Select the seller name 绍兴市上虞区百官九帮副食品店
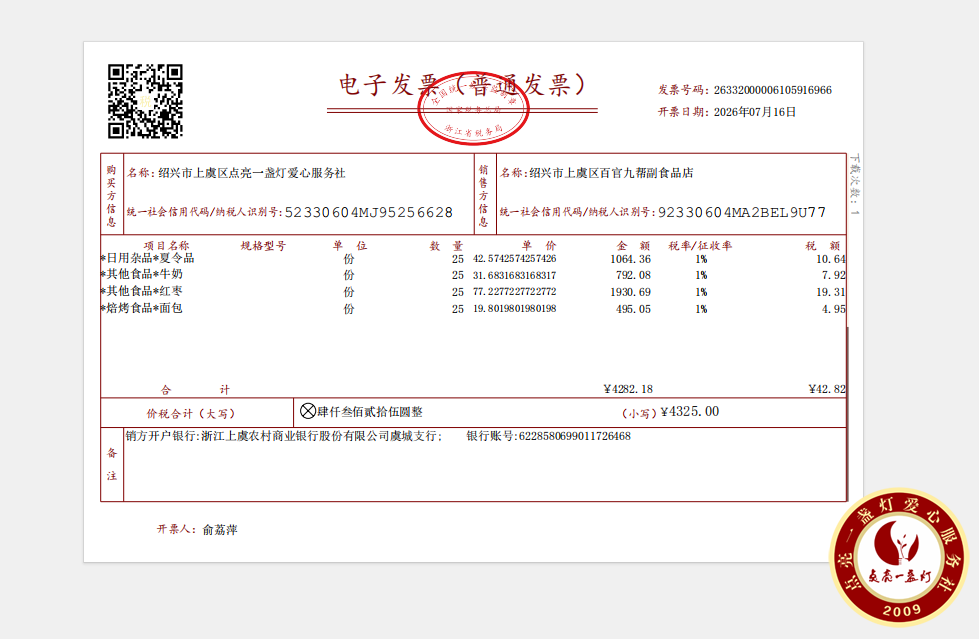 611,173
